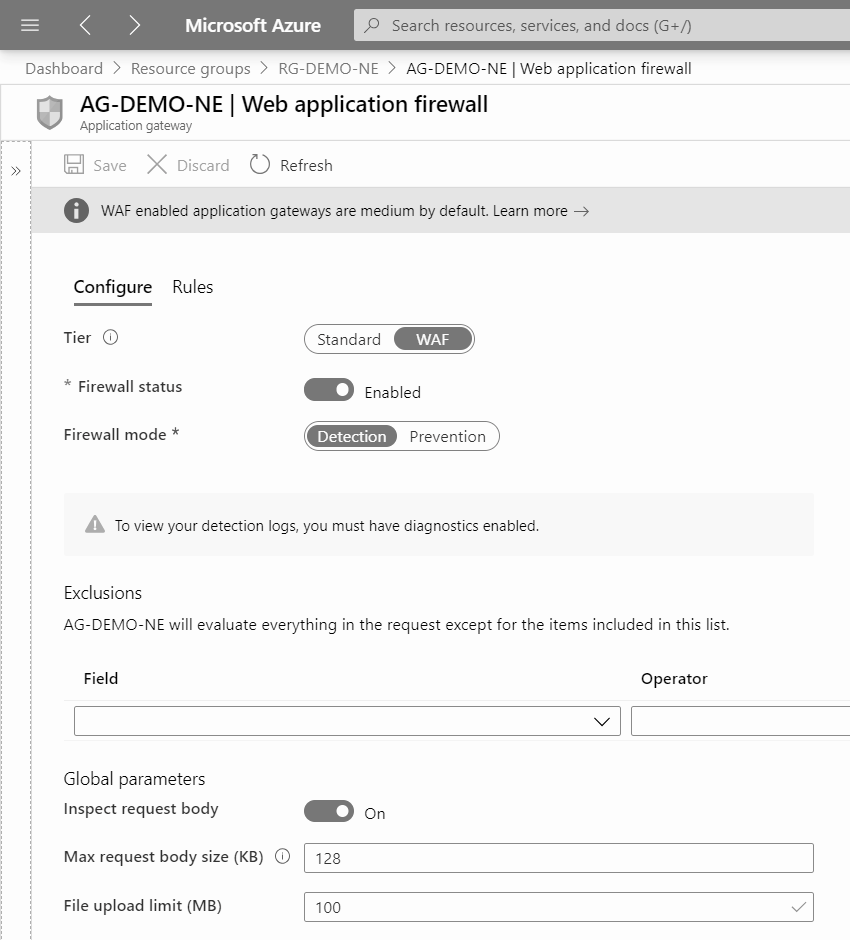The width and height of the screenshot is (850, 940).
Task: Click the forward navigation arrow
Action: click(135, 25)
